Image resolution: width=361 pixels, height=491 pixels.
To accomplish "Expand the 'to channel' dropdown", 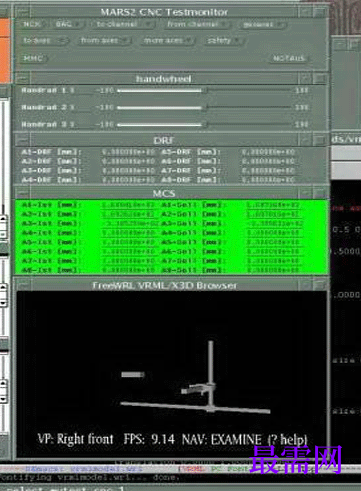I will (x=123, y=24).
